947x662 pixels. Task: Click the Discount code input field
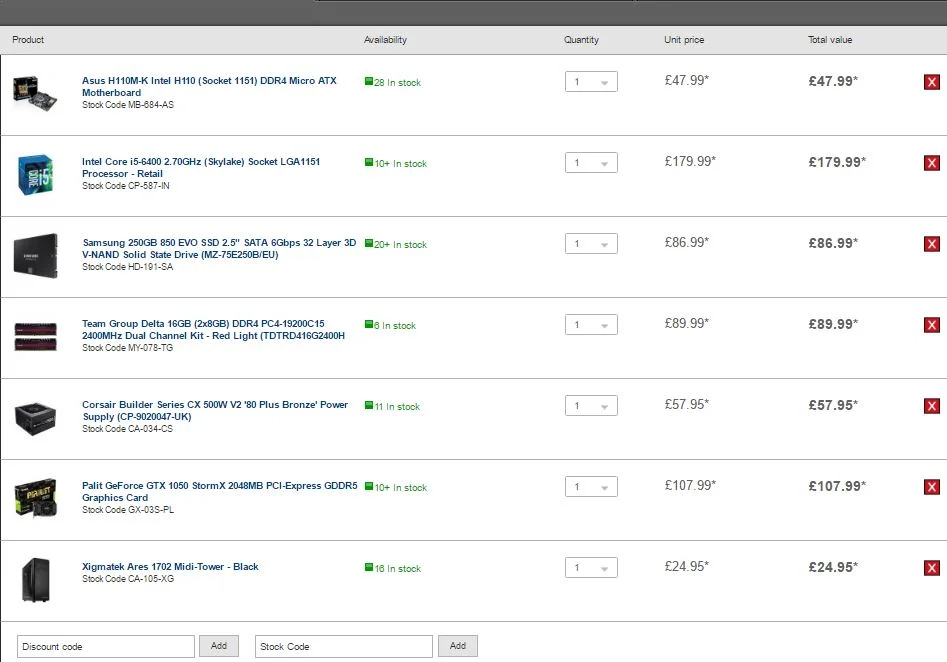[x=106, y=646]
